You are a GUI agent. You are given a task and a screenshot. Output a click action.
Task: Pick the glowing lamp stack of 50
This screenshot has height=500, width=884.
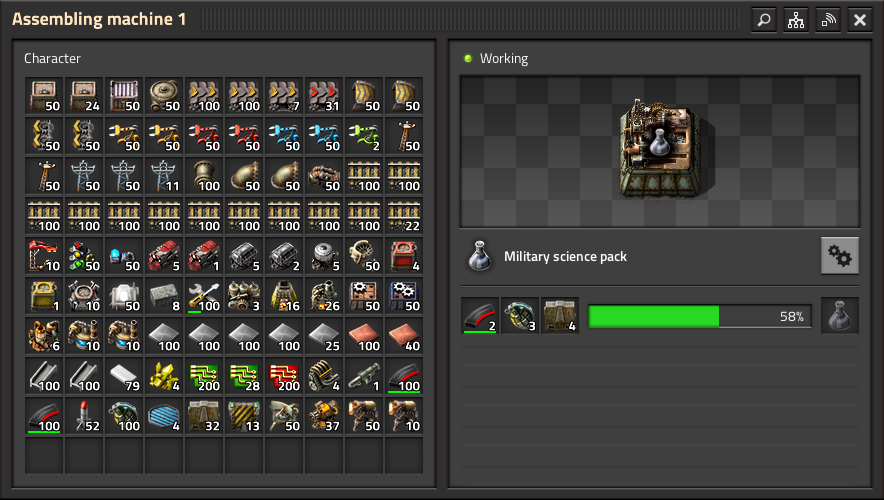click(x=124, y=296)
